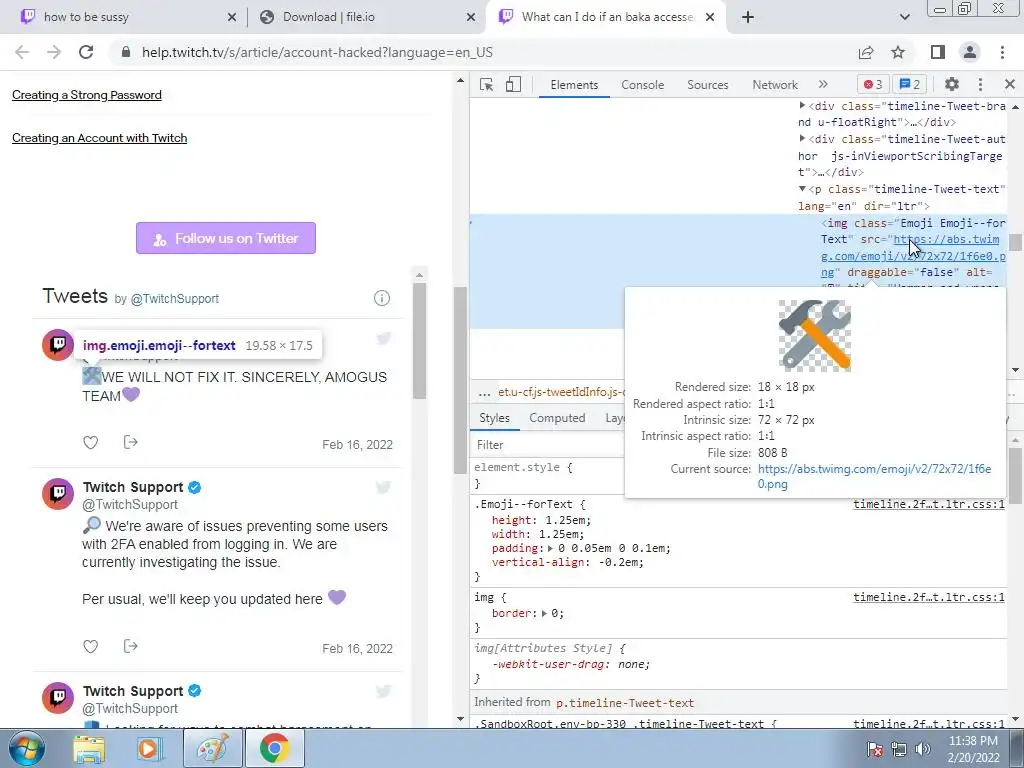1024x768 pixels.
Task: Show more DevTools tabs chevron
Action: [x=823, y=84]
